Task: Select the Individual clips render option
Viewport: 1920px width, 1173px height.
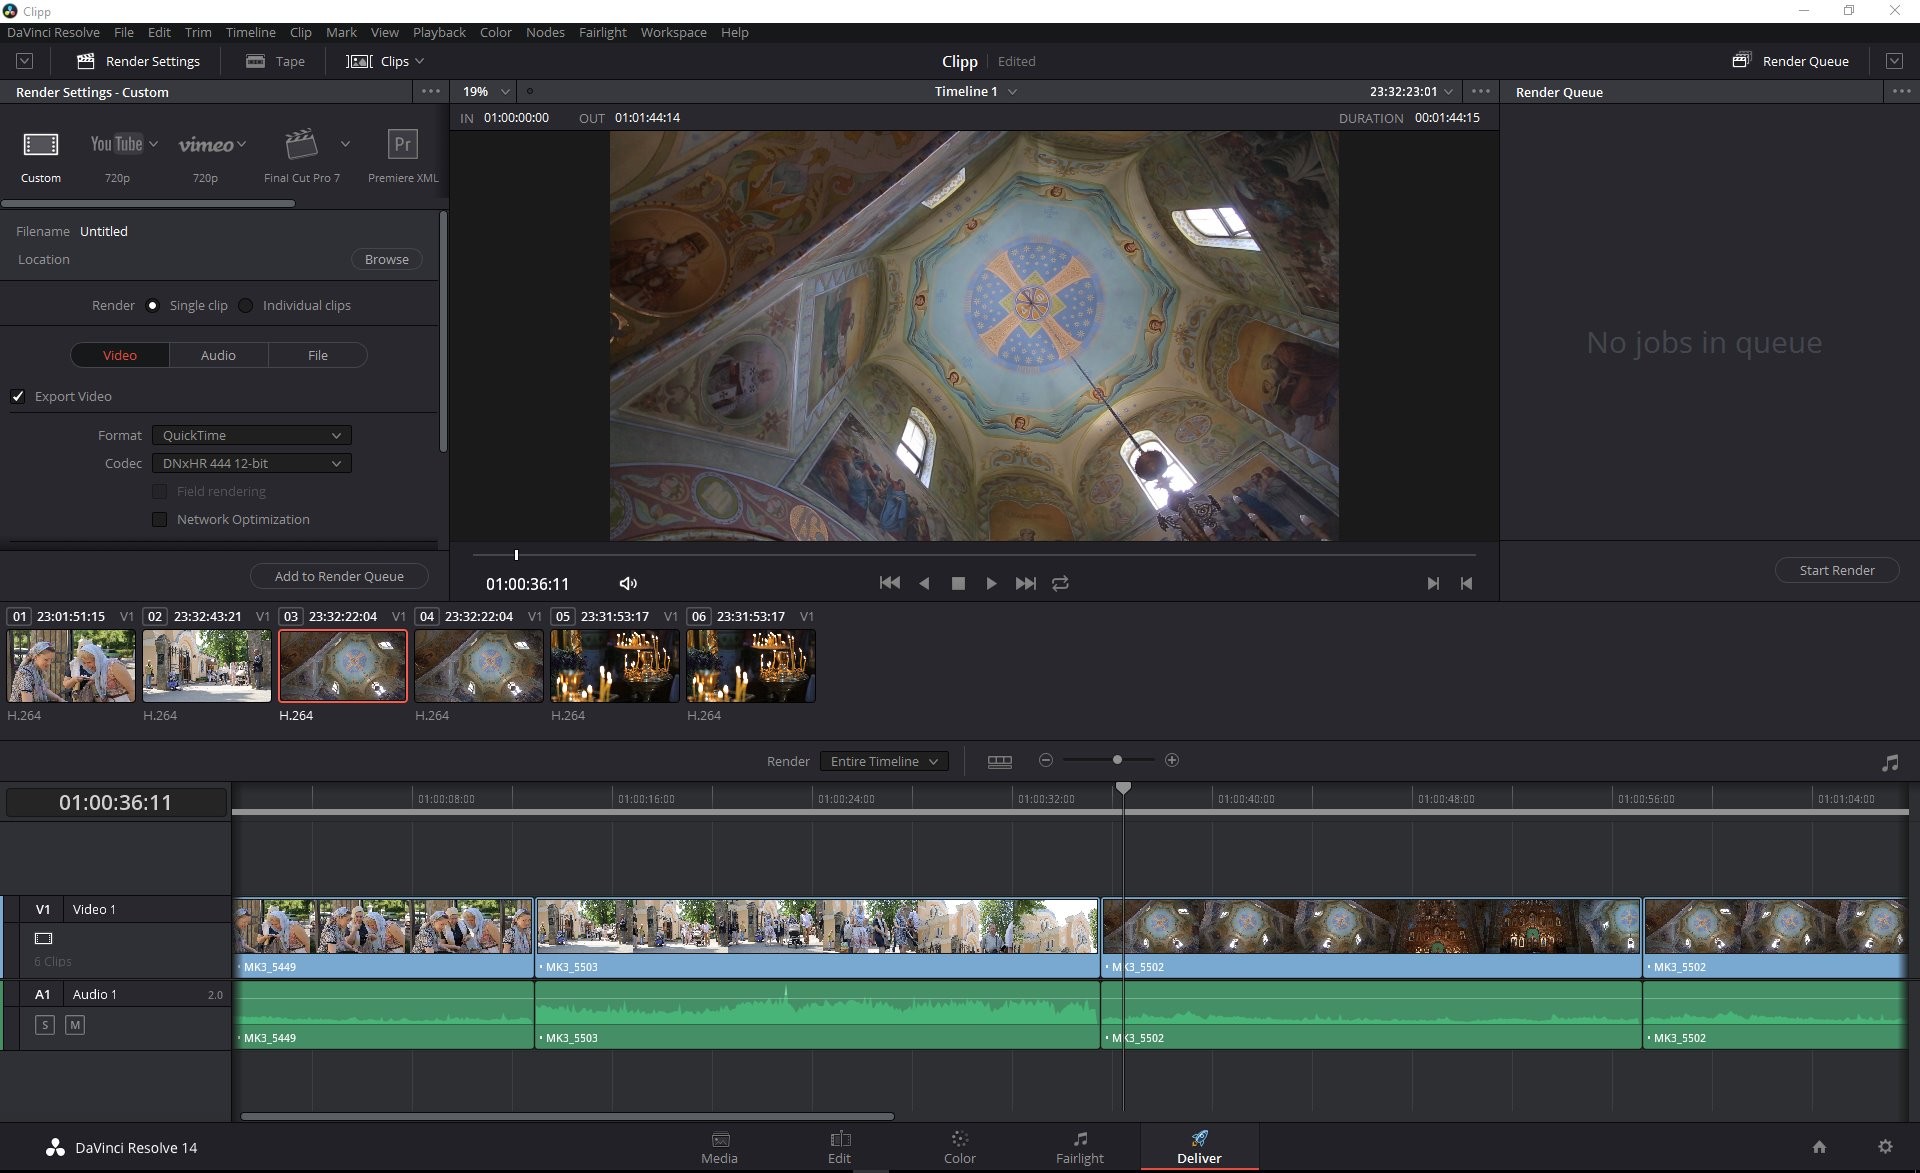Action: pyautogui.click(x=246, y=305)
